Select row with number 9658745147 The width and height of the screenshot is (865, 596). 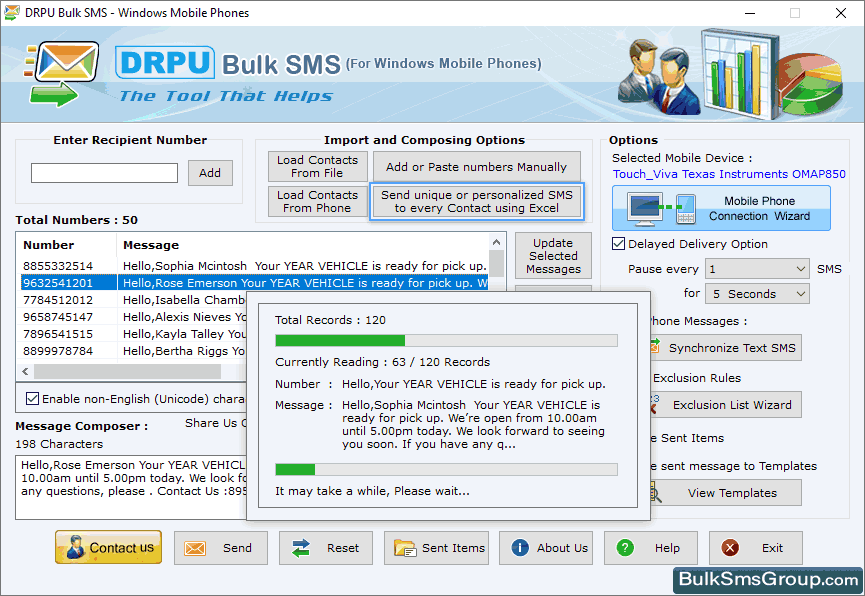pyautogui.click(x=134, y=317)
